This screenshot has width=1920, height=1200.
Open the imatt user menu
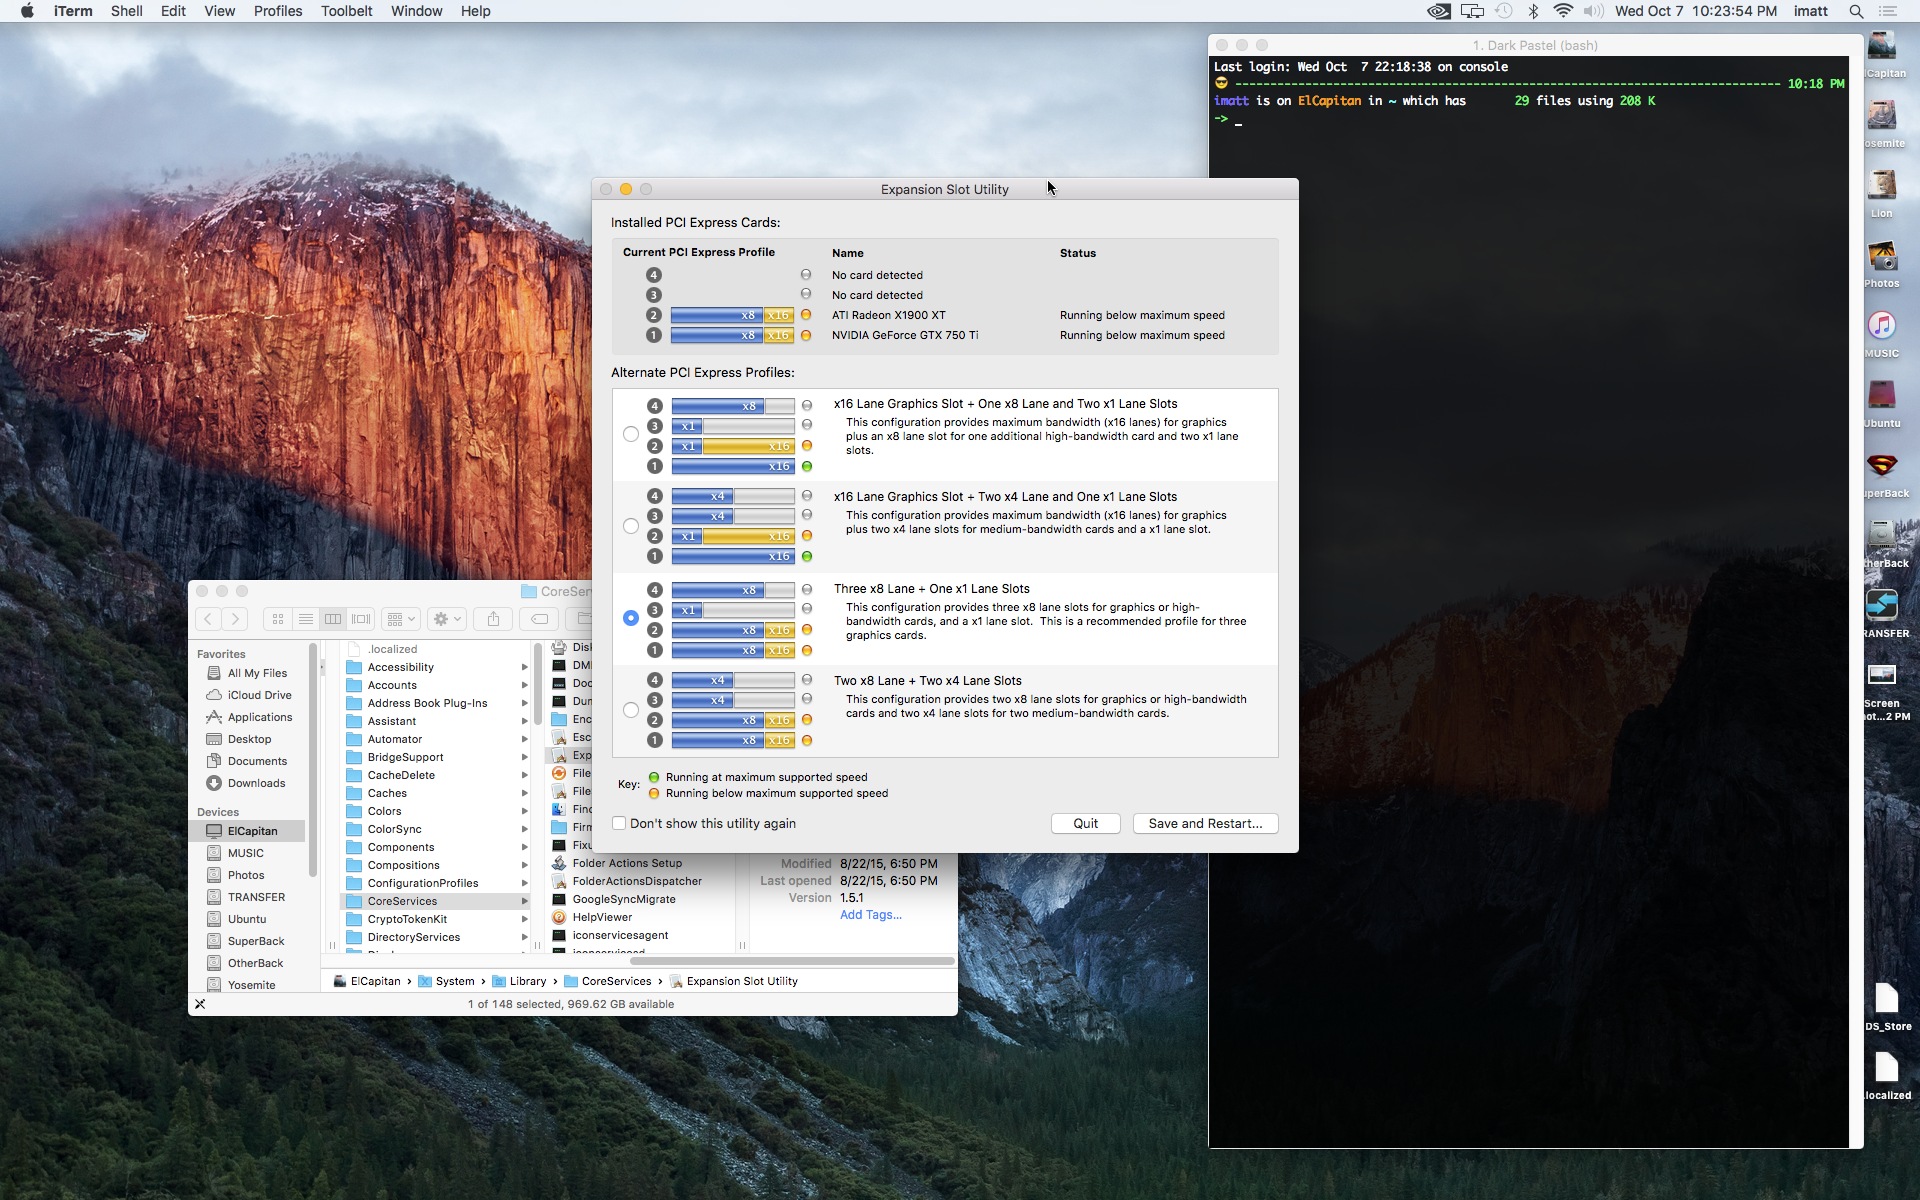click(x=1810, y=11)
